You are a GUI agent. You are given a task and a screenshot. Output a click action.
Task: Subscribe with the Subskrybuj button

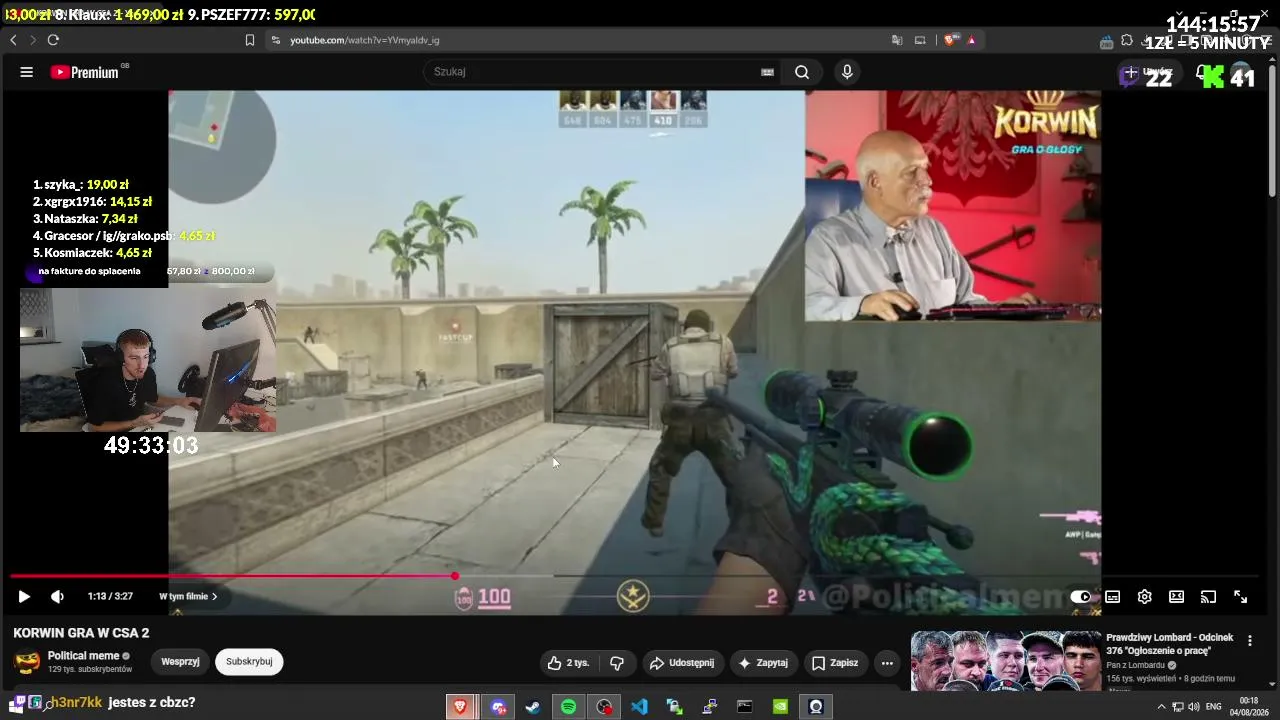click(249, 662)
